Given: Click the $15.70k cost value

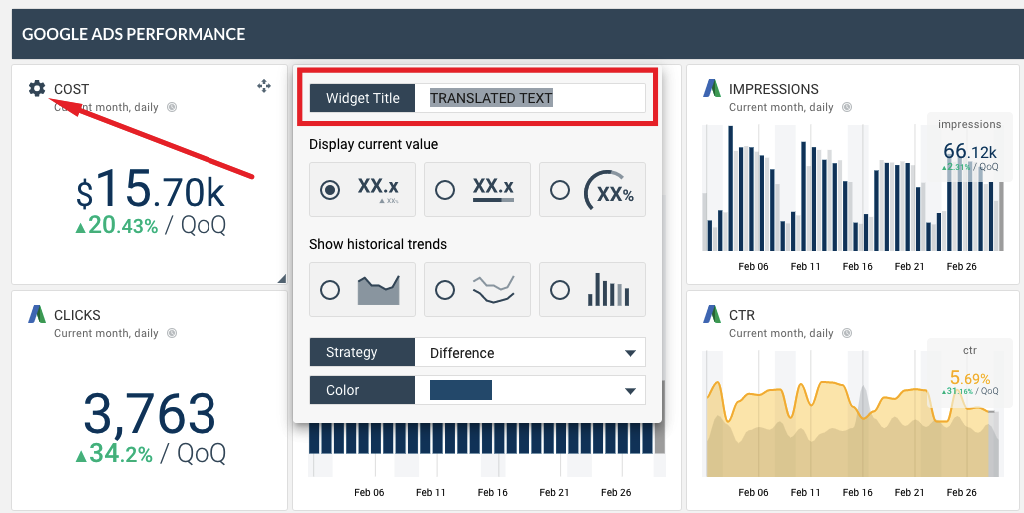Looking at the screenshot, I should click(150, 190).
